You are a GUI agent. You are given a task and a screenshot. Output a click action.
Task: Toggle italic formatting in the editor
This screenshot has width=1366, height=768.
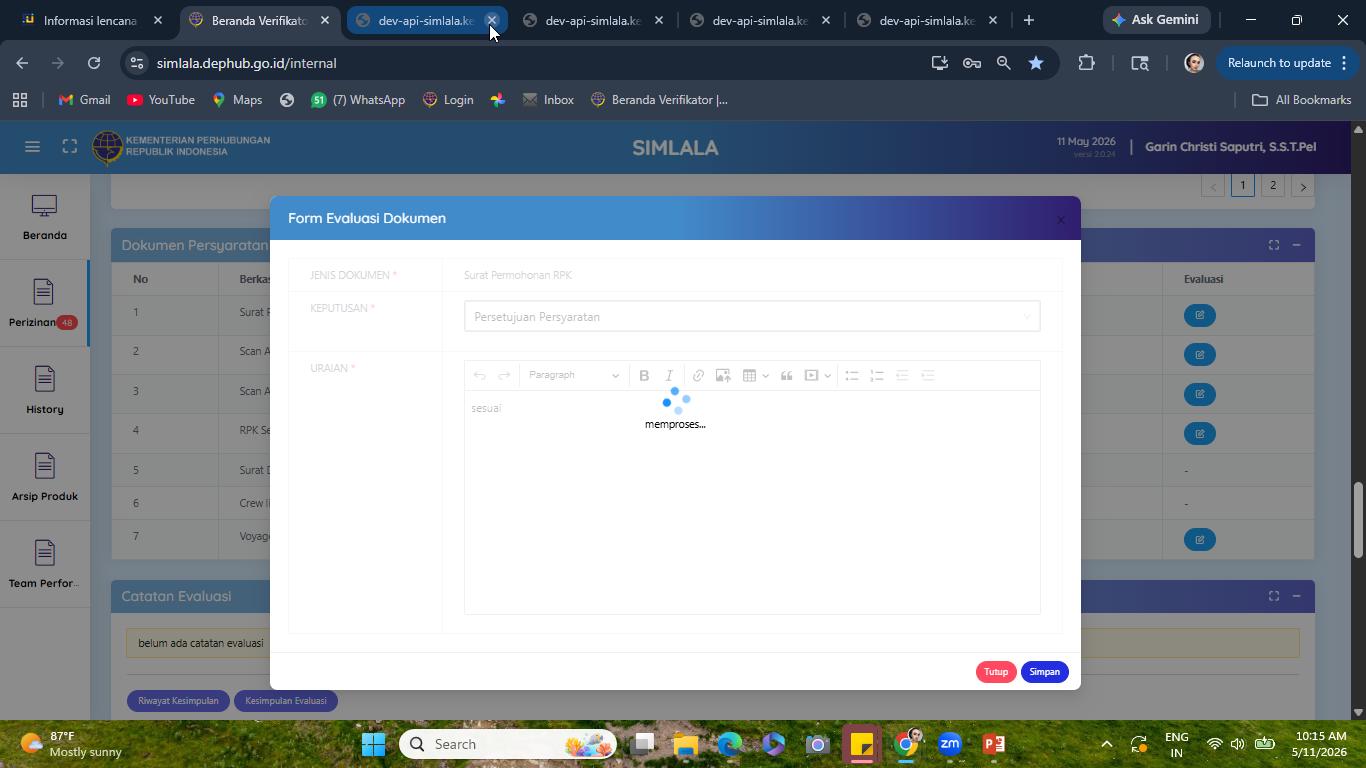pos(669,375)
